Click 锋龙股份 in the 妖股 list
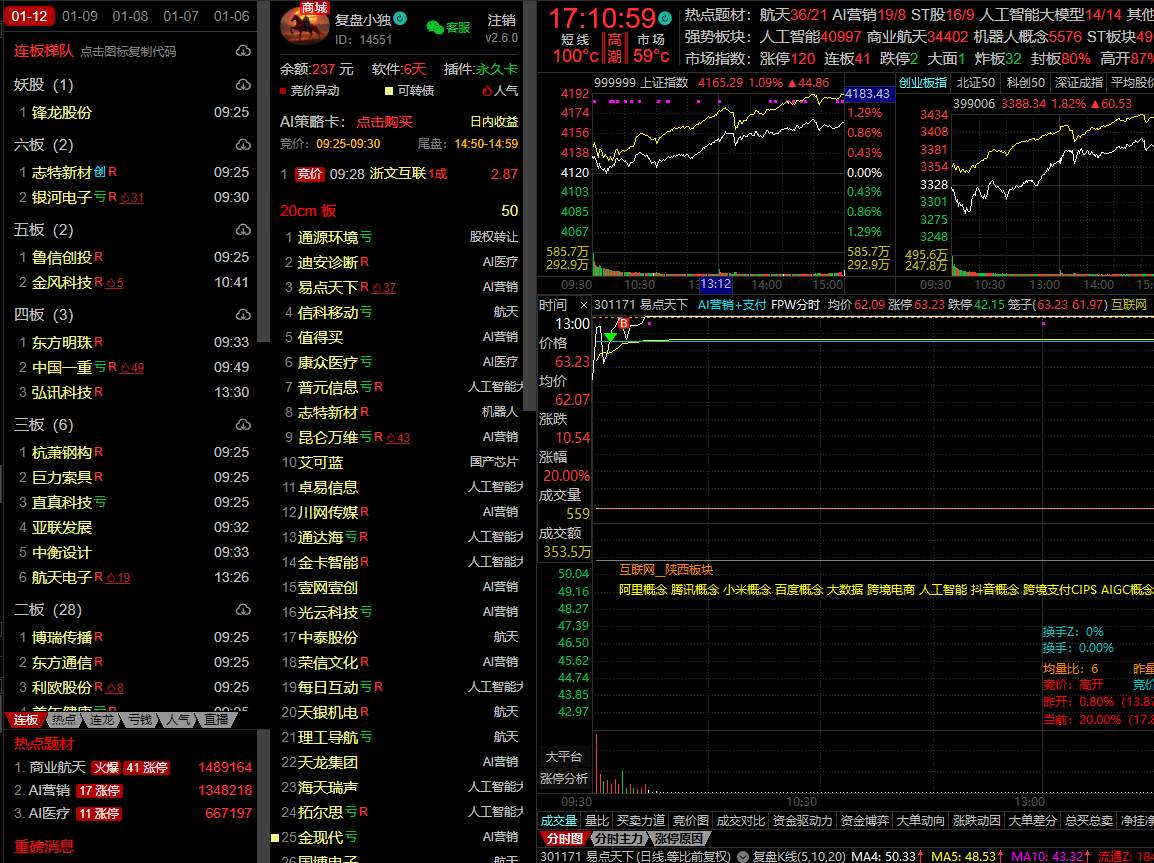Viewport: 1154px width, 863px height. tap(61, 113)
